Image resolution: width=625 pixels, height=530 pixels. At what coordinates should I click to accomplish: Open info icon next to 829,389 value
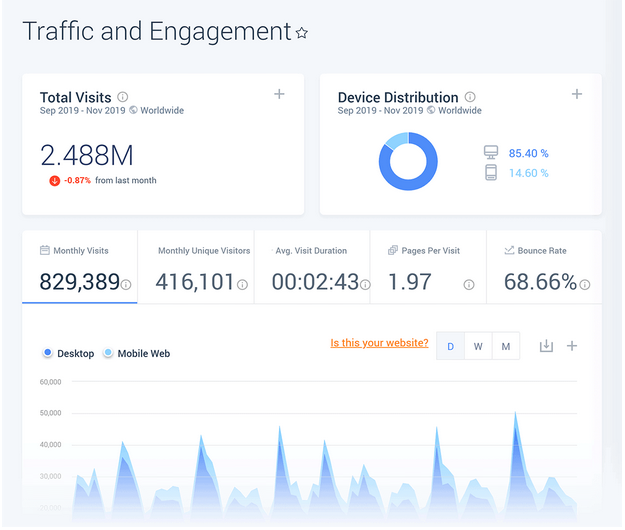click(126, 285)
